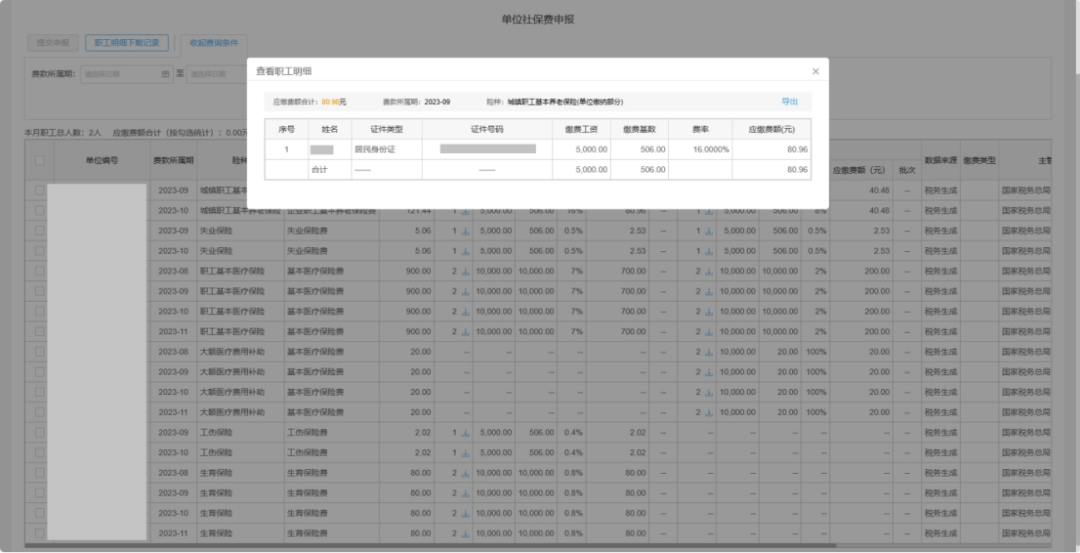The height and width of the screenshot is (553, 1080).
Task: Click first download icon in 2023-11 职工基本医疗保险 row
Action: (x=465, y=331)
